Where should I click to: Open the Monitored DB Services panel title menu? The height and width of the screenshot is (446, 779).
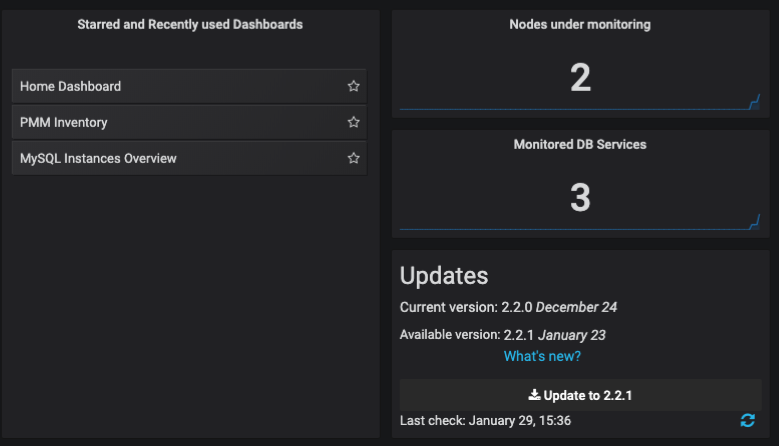(580, 144)
